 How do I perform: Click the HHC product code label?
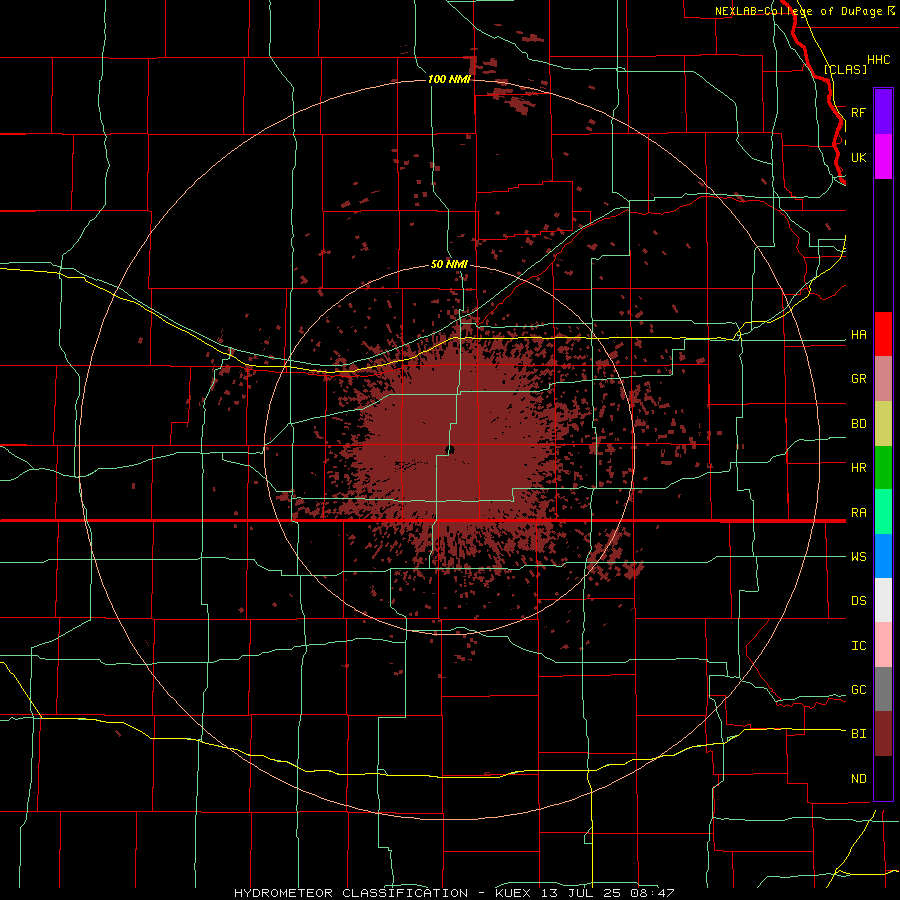(878, 60)
